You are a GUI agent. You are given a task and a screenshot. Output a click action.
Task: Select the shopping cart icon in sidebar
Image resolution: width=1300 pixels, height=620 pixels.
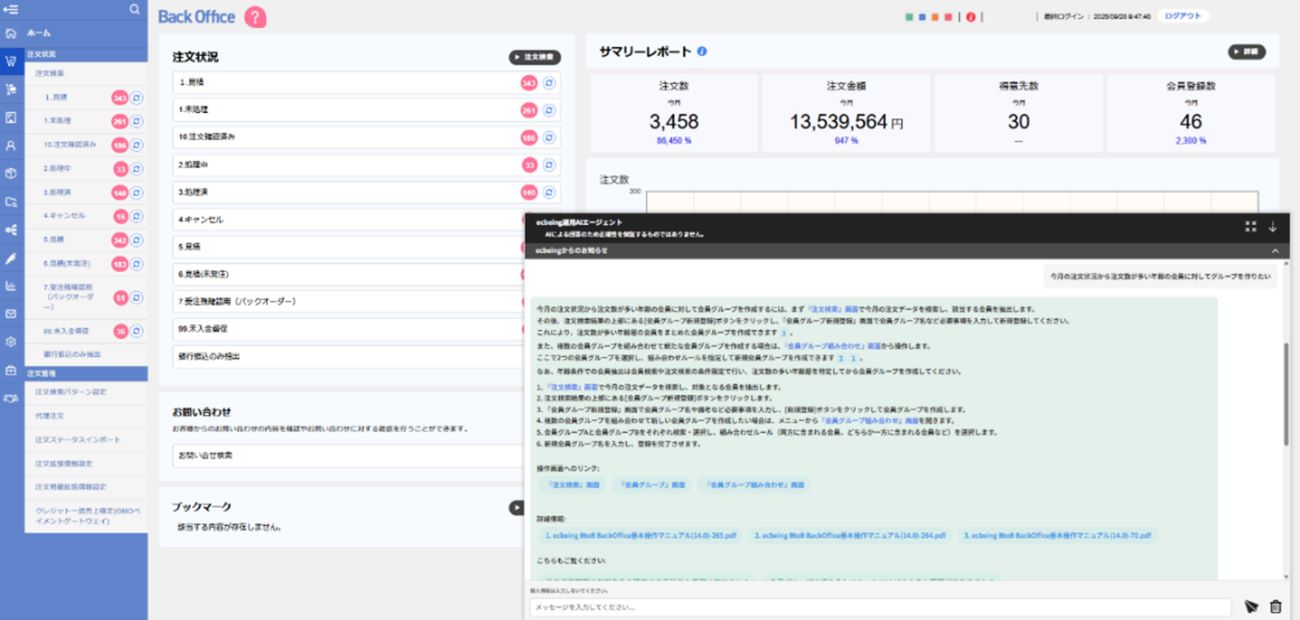pos(12,58)
